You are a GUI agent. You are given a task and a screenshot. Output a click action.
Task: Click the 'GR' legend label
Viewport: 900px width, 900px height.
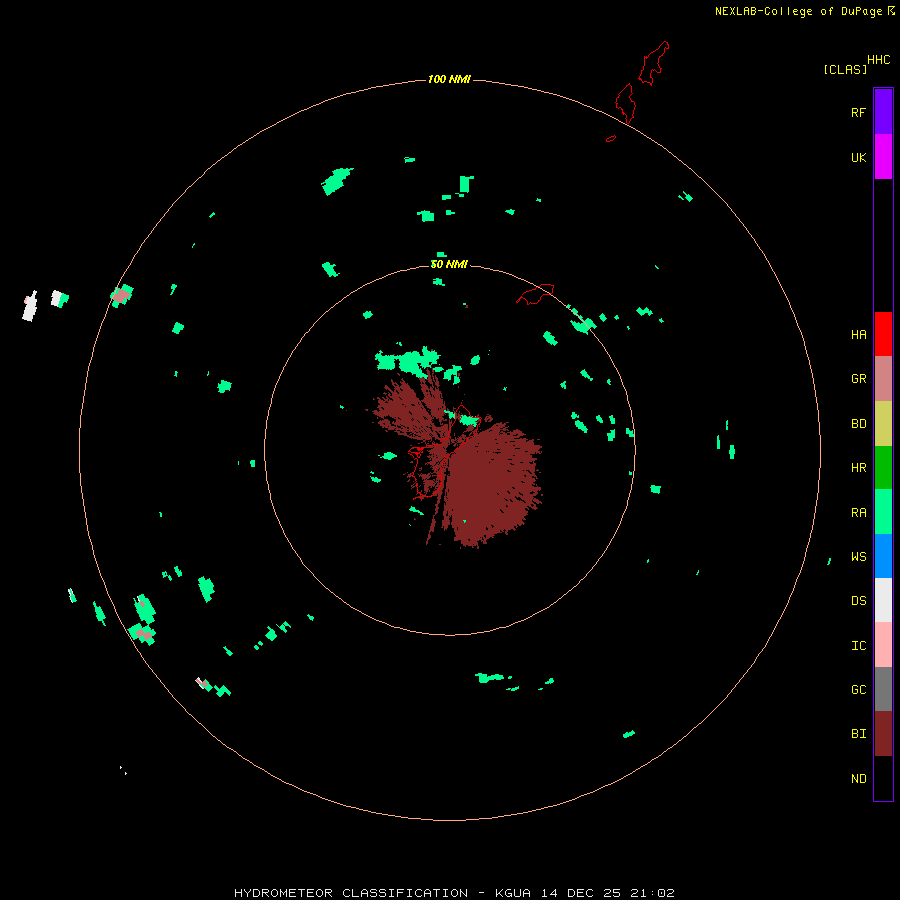(858, 379)
